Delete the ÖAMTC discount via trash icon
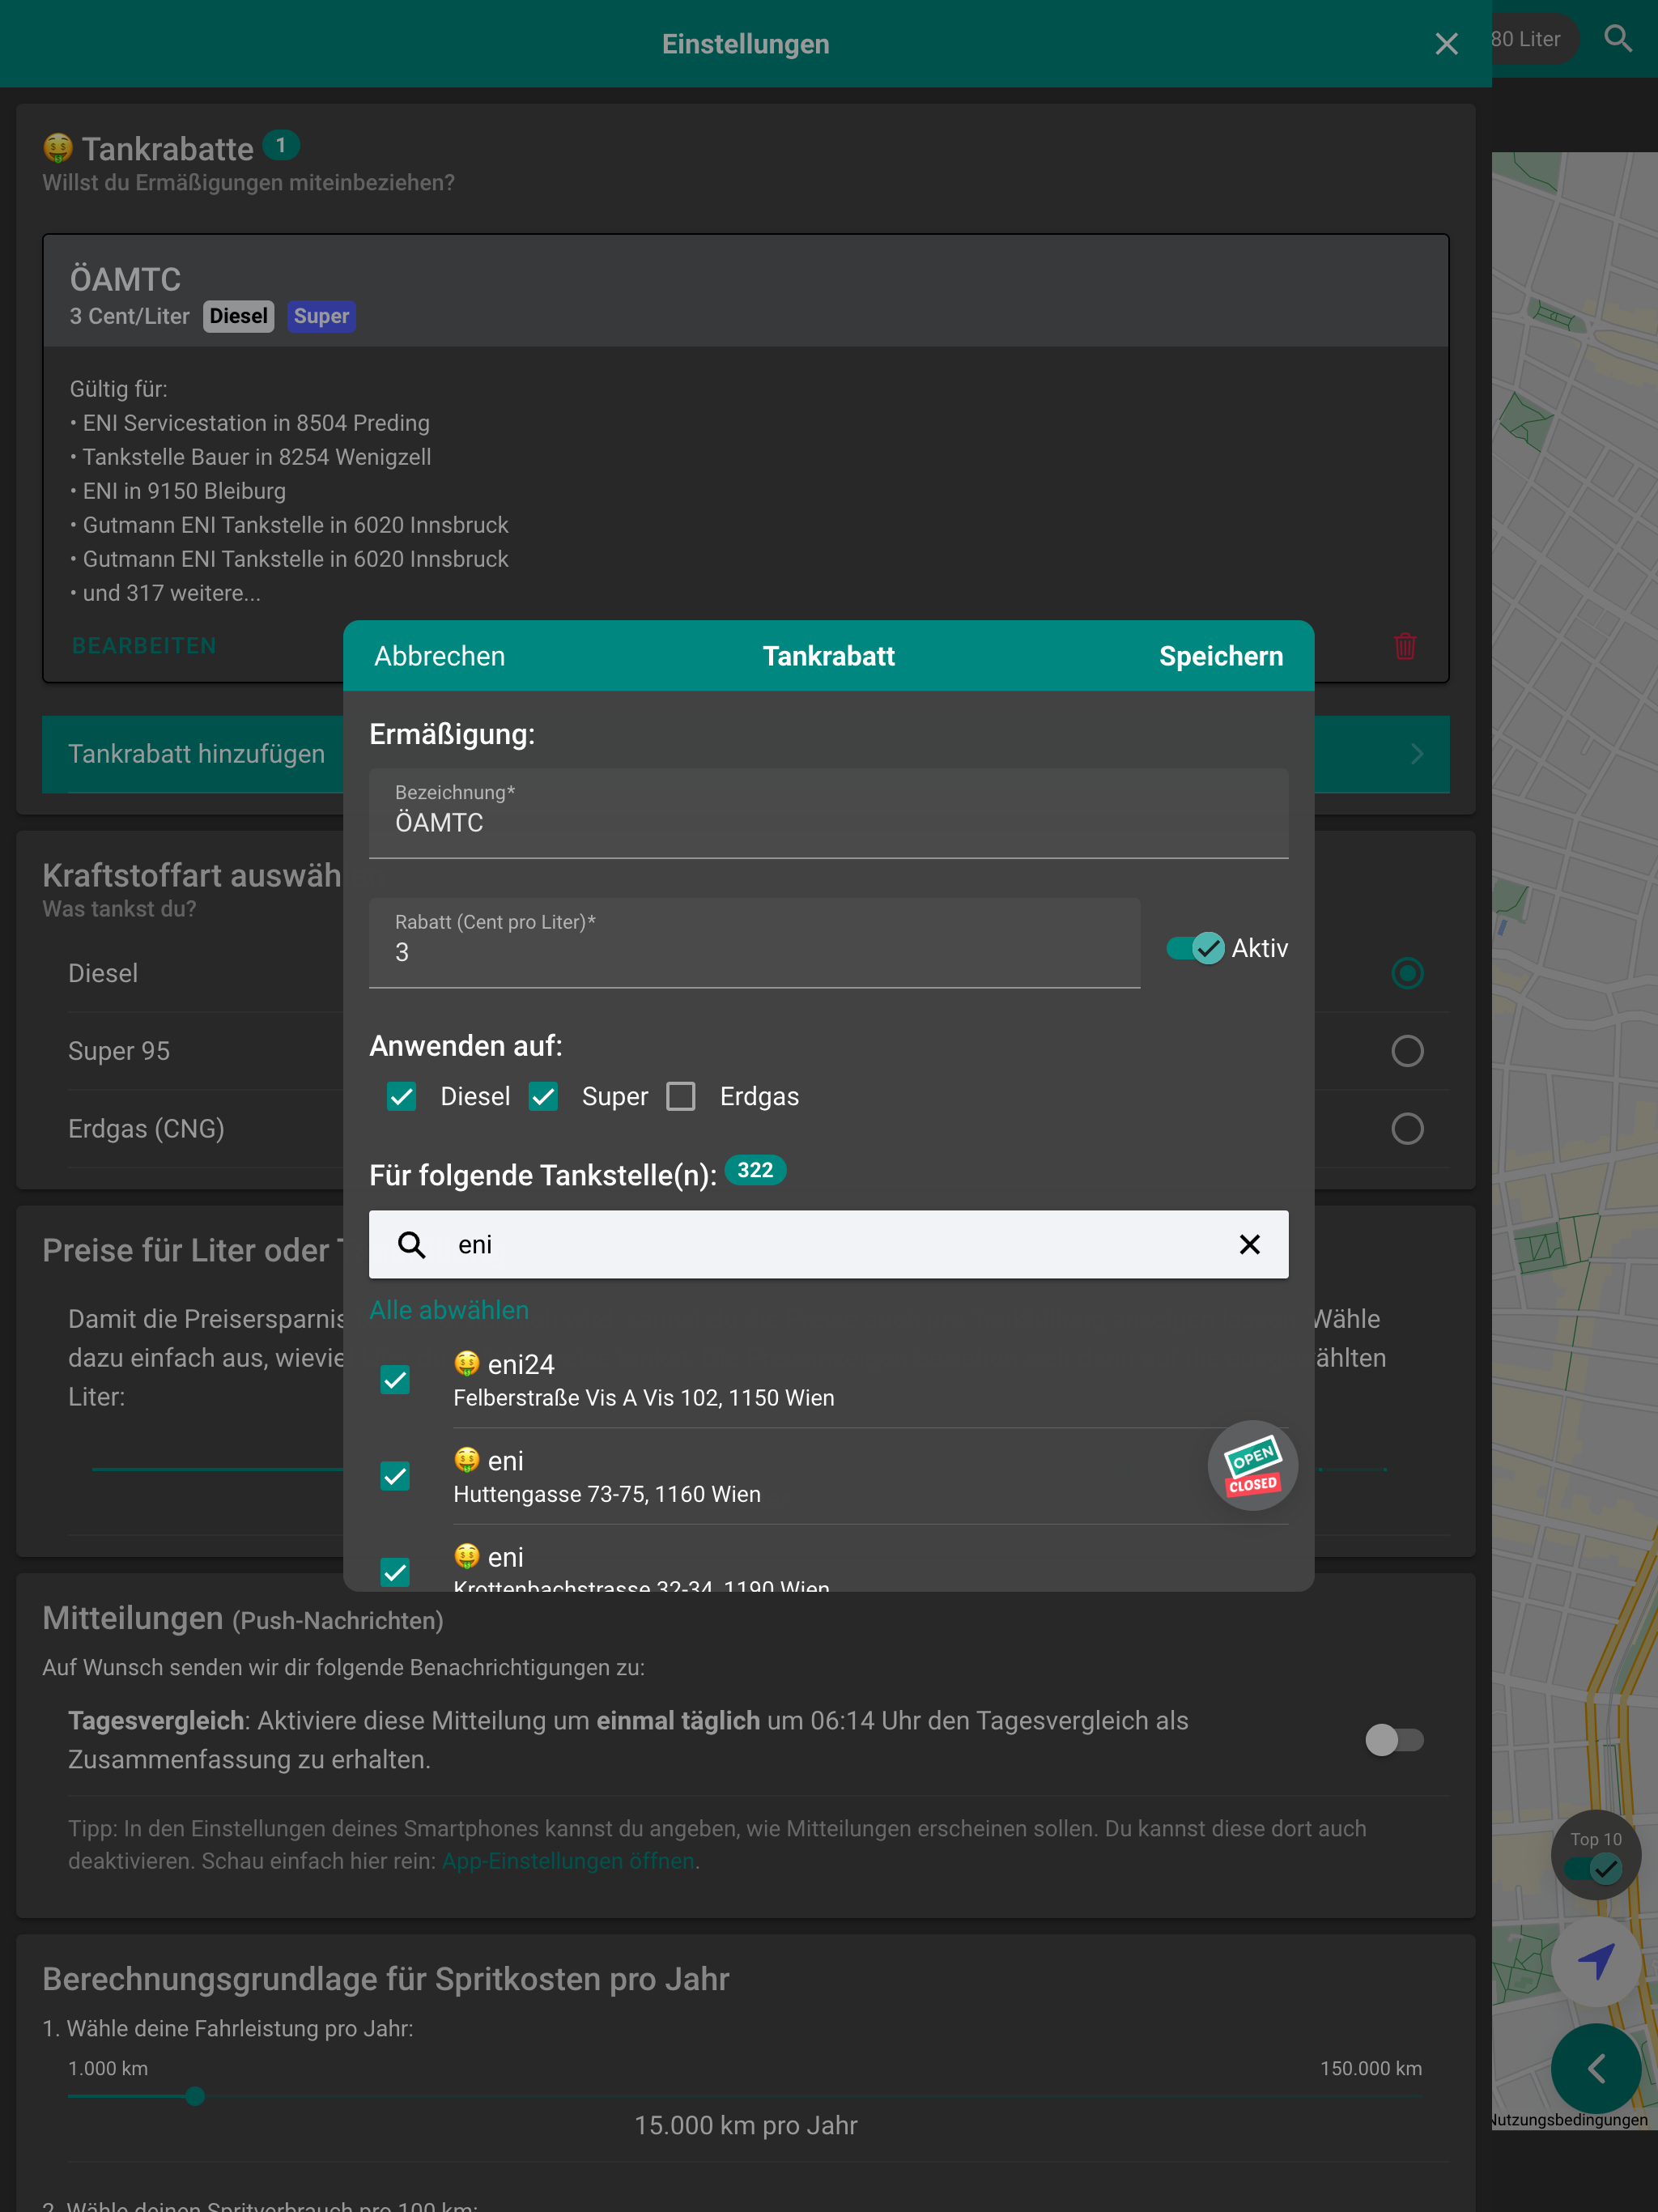 [1405, 646]
